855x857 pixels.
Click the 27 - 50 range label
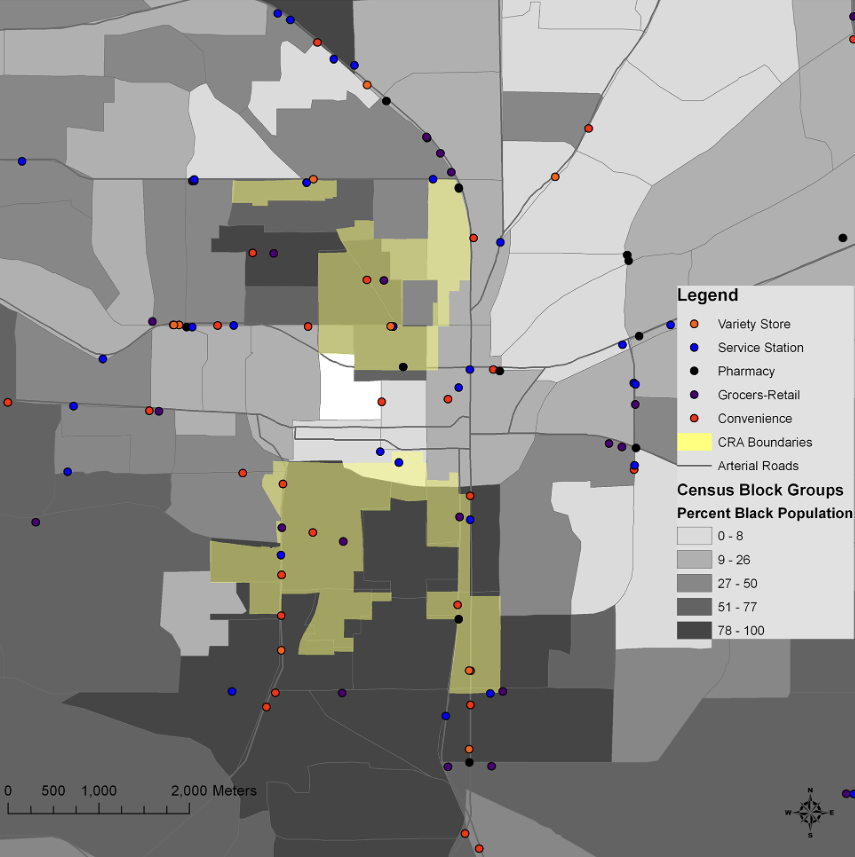tap(737, 583)
